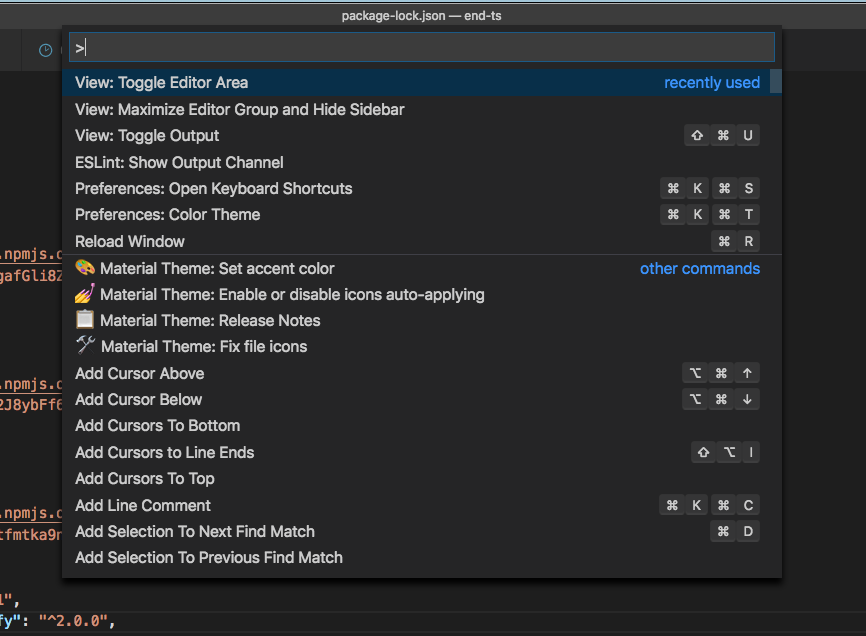Run View: Toggle Editor Area command
Screen dimensions: 866x636
pyautogui.click(x=421, y=83)
